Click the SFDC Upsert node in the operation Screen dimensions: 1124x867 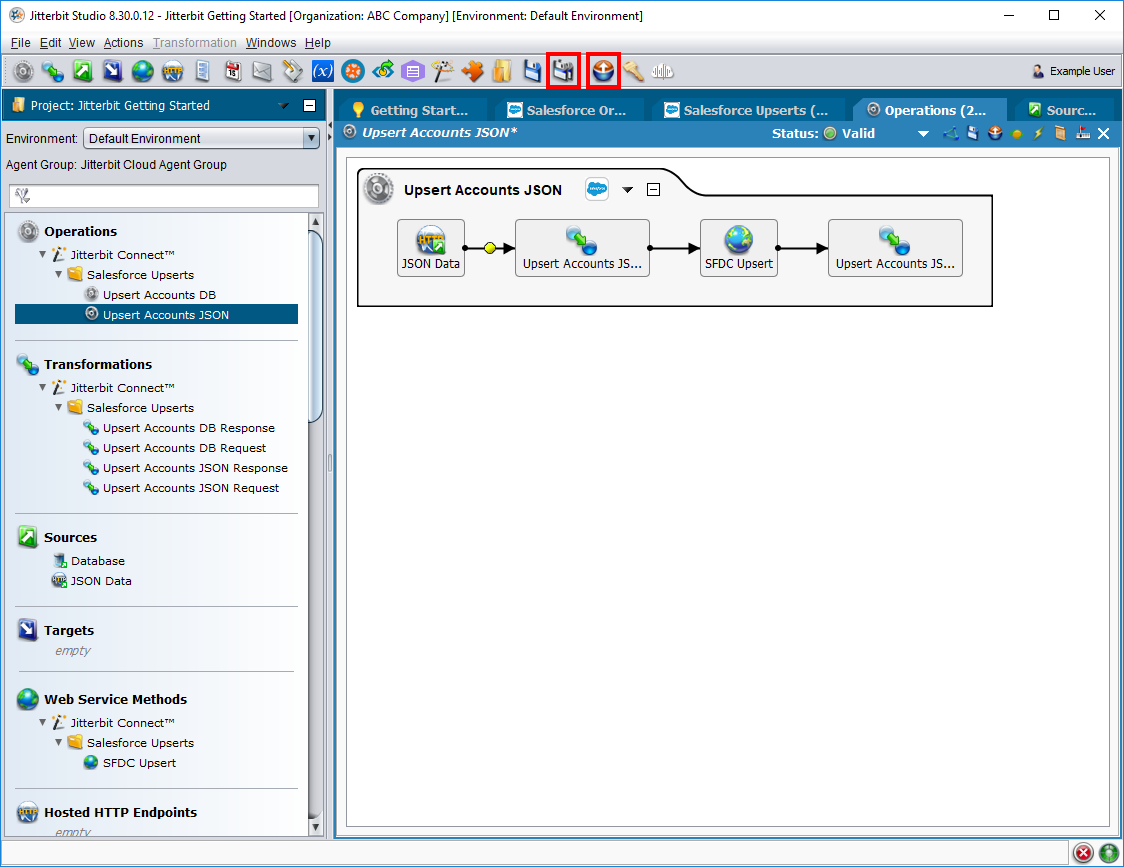tap(739, 248)
